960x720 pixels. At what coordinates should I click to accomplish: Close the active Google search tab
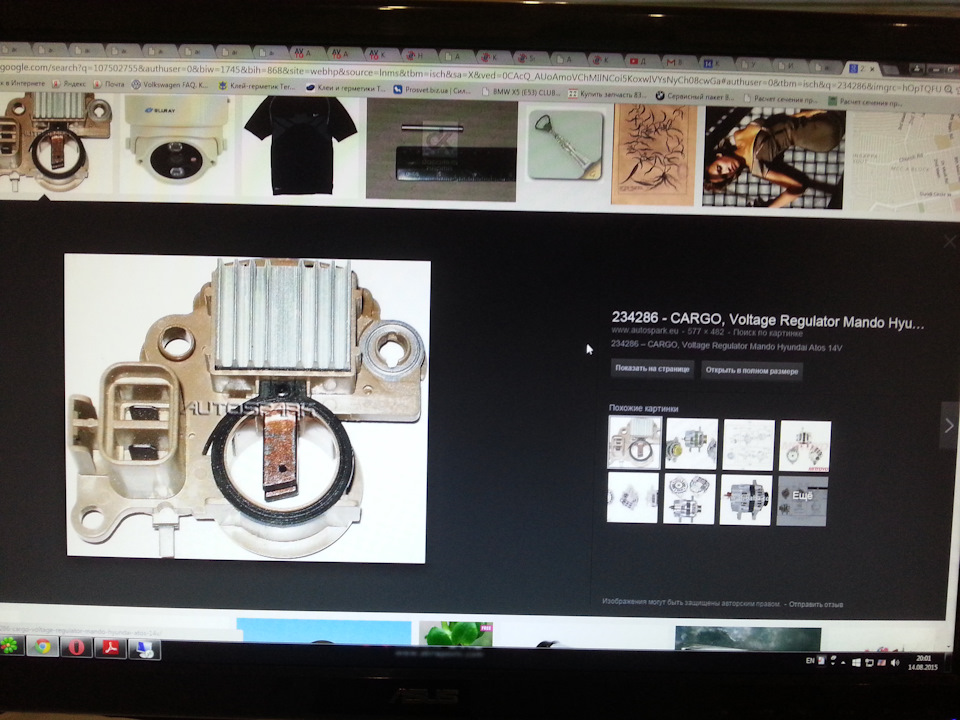[872, 69]
